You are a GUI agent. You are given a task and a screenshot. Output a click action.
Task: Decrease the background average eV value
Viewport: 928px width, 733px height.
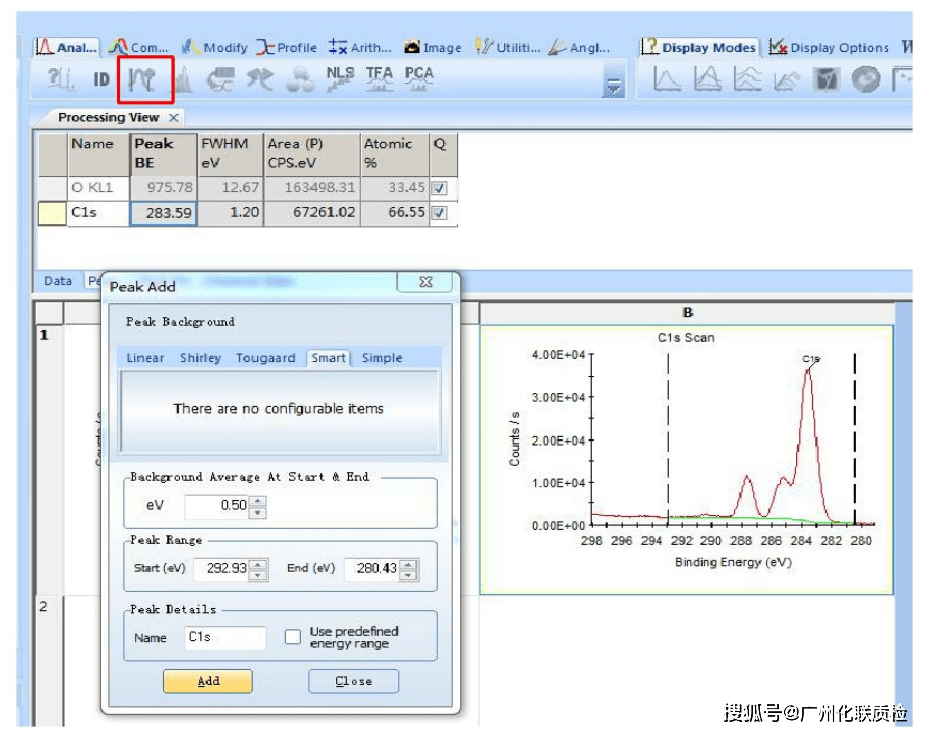tap(257, 512)
